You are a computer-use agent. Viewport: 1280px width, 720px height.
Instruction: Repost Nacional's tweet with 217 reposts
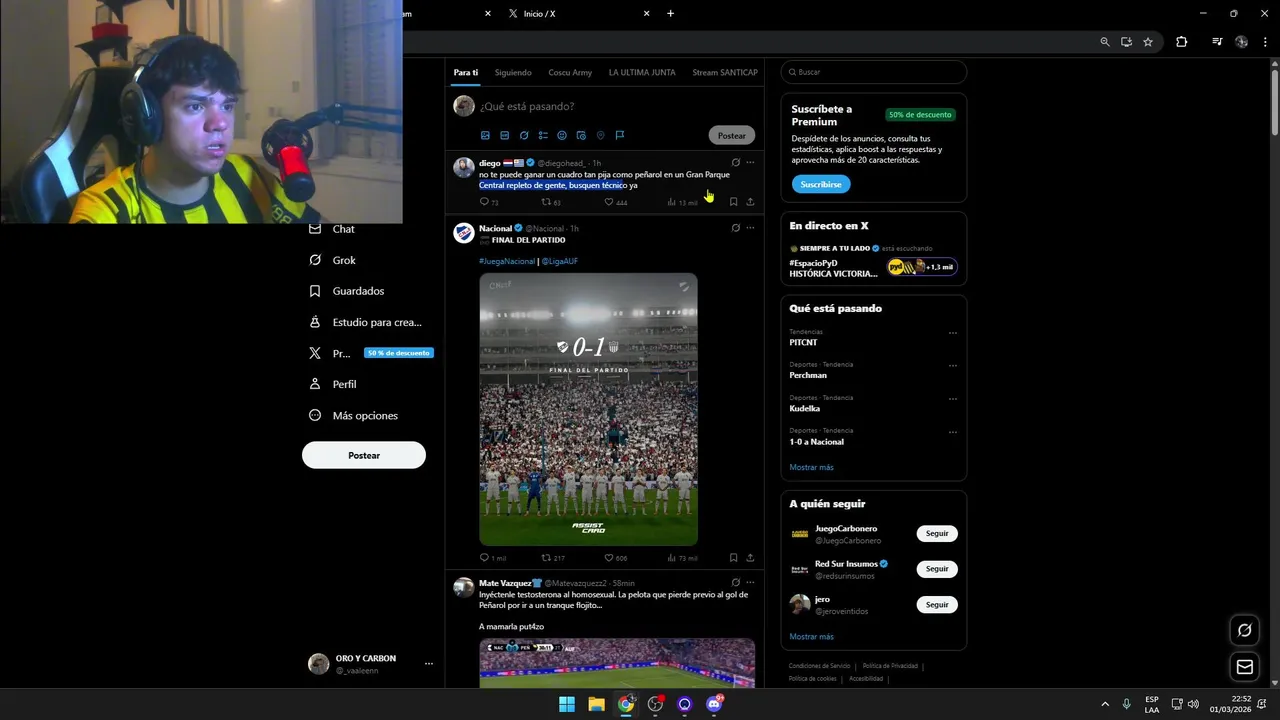(x=546, y=558)
